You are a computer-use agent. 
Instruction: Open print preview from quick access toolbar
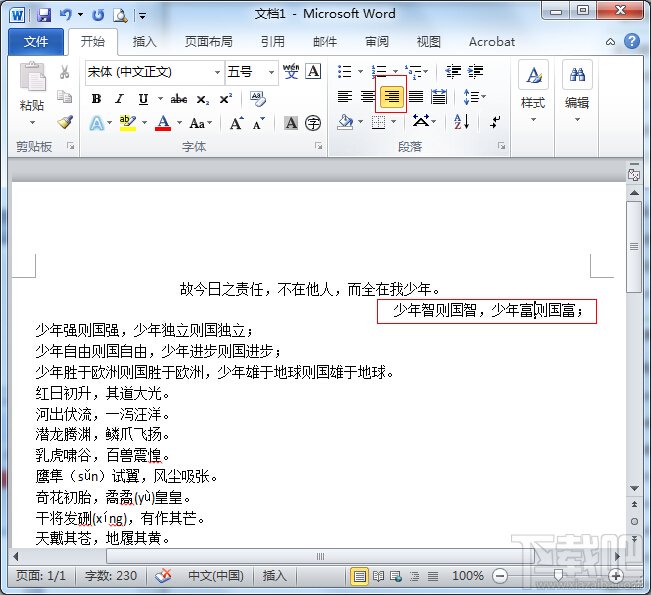pos(120,15)
